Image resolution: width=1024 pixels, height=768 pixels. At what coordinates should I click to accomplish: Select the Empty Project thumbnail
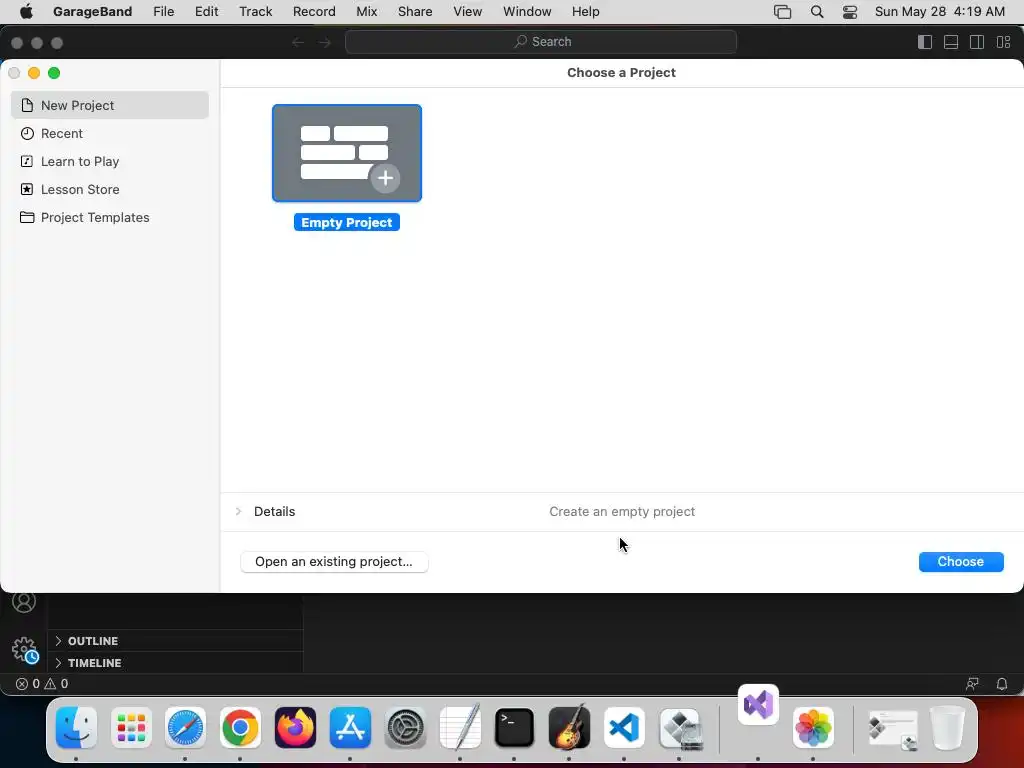[347, 153]
